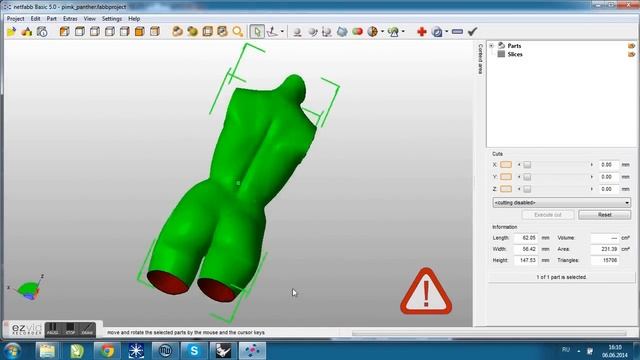Click right arrow of X cut slider
Image resolution: width=640 pixels, height=360 pixels.
(x=591, y=164)
